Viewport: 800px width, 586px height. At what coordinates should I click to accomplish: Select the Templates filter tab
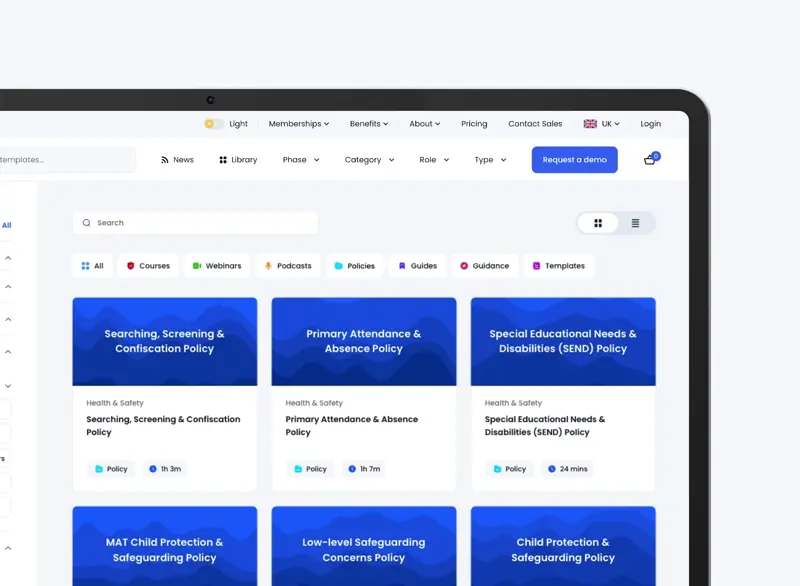(558, 266)
